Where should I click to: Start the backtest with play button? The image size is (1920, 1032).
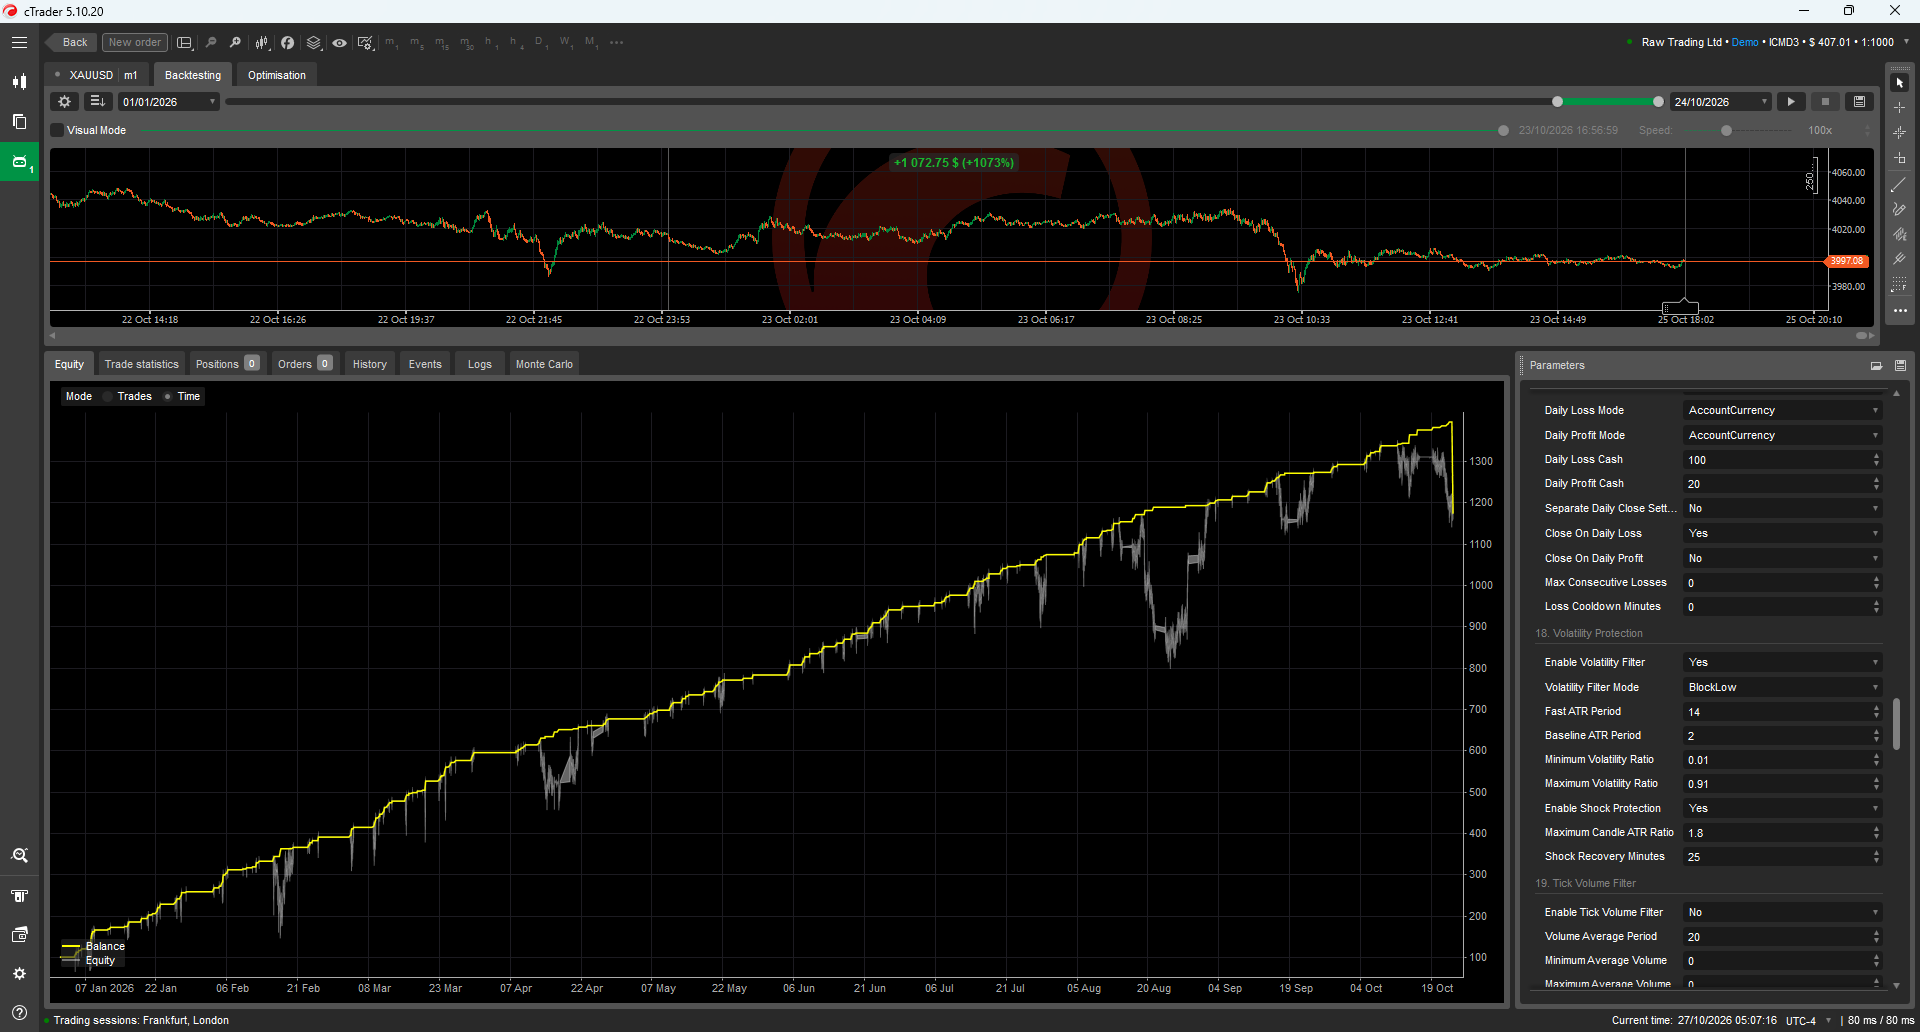[1791, 102]
